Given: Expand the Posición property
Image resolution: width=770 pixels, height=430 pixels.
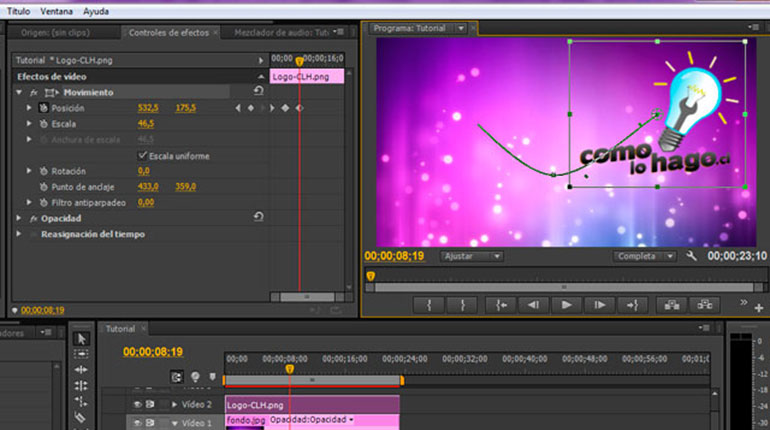Looking at the screenshot, I should [x=28, y=108].
